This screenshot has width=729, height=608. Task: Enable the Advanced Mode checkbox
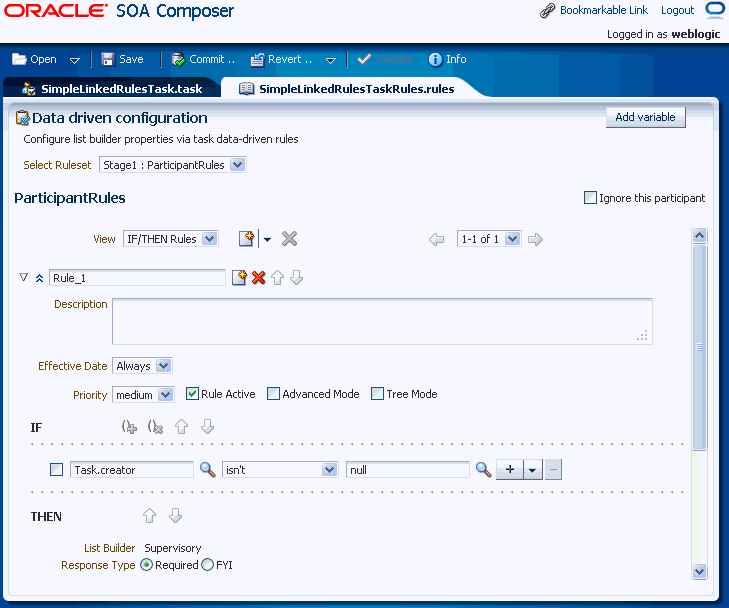point(273,394)
